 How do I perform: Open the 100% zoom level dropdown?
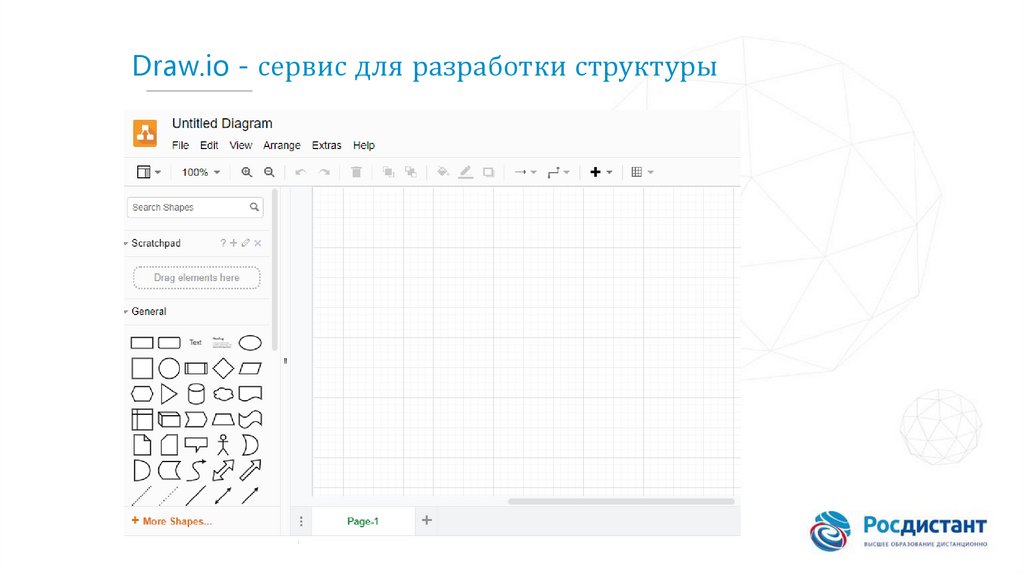[x=201, y=172]
